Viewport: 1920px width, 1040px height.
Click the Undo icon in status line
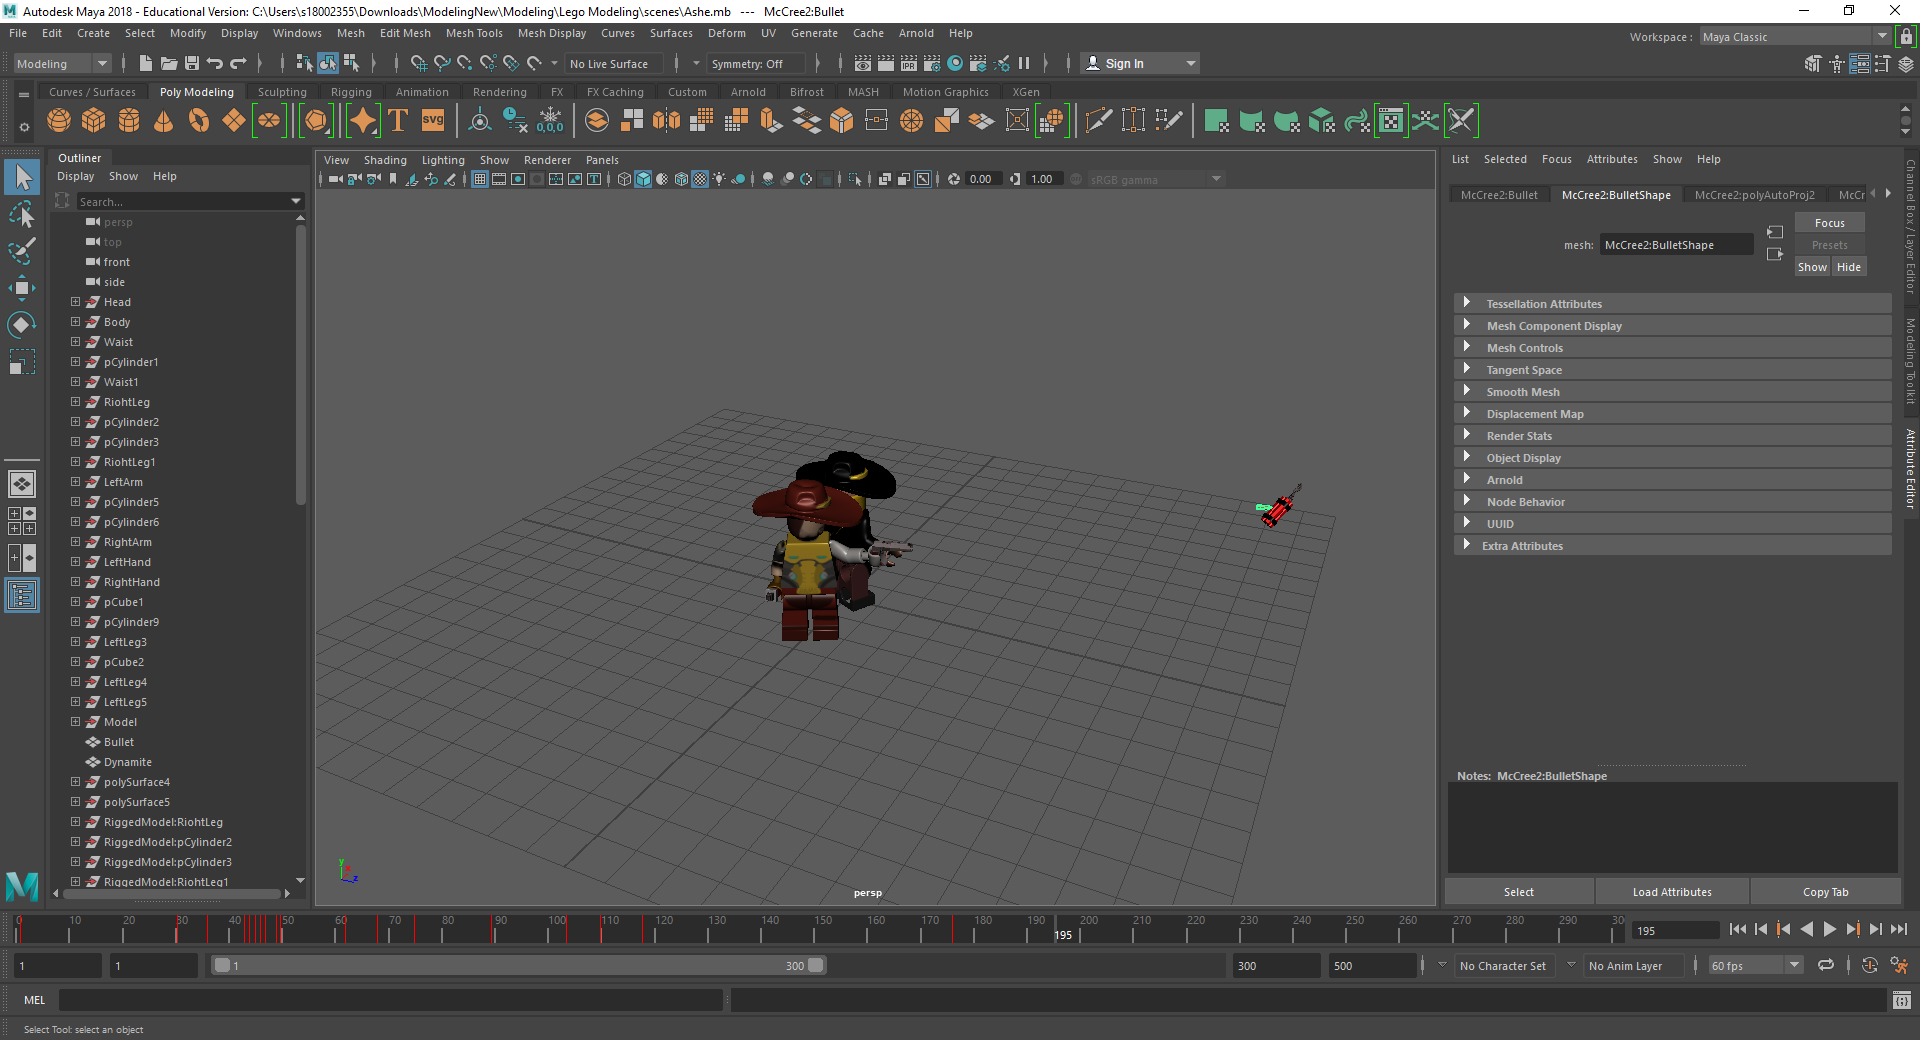point(214,64)
